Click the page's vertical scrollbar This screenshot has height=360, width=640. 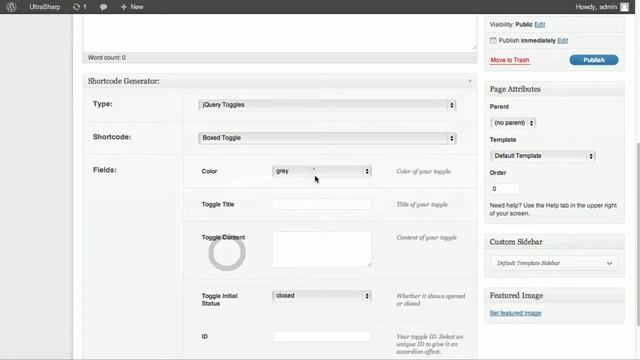[x=638, y=234]
